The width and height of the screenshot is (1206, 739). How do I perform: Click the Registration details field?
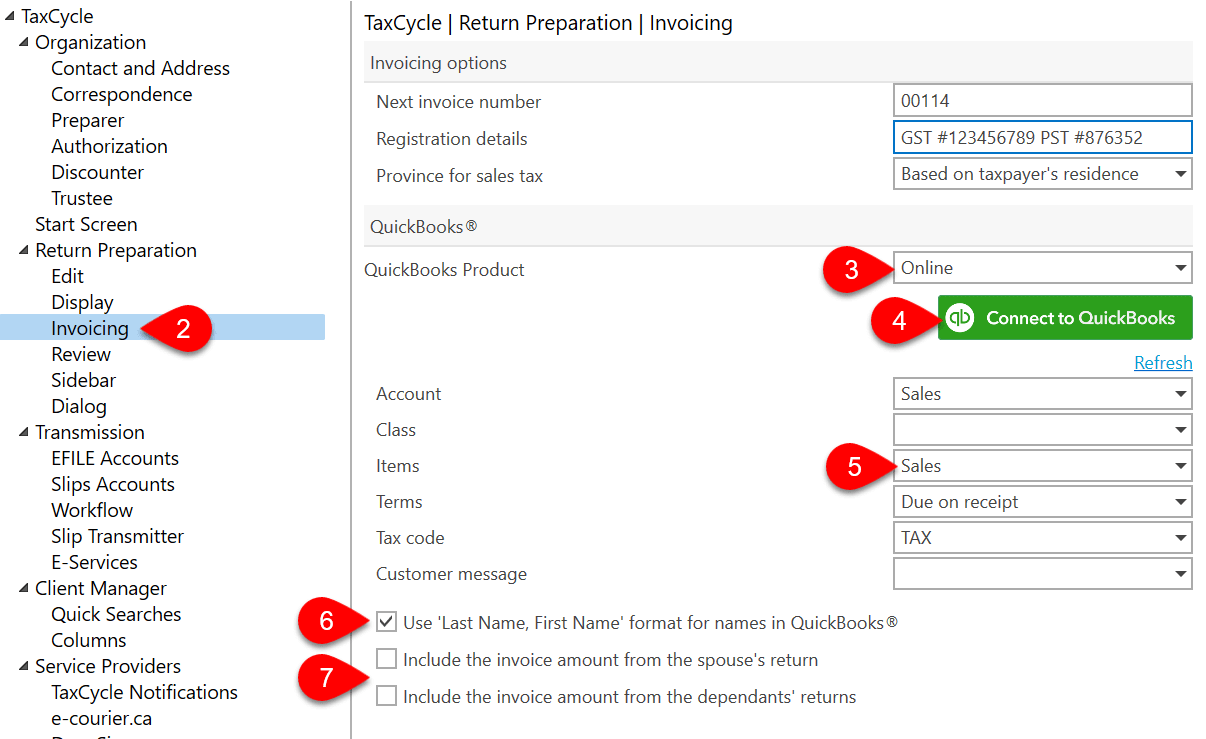tap(1042, 138)
